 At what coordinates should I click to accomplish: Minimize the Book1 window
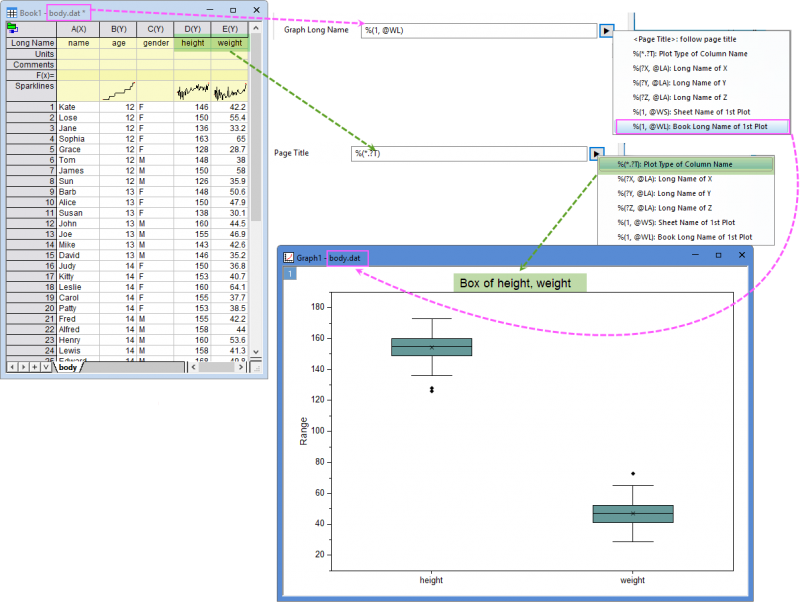[210, 10]
